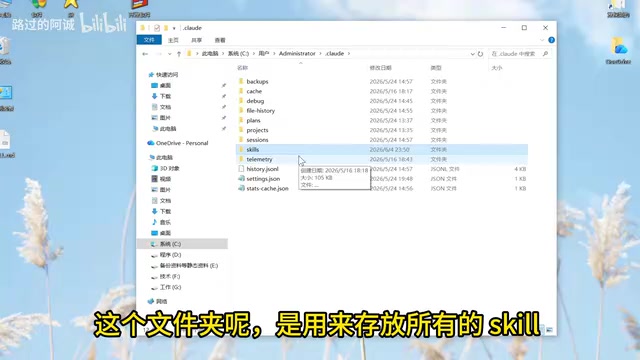Screen dimensions: 640x360
Task: Expand the ribbon with the chevron
Action: (542, 40)
